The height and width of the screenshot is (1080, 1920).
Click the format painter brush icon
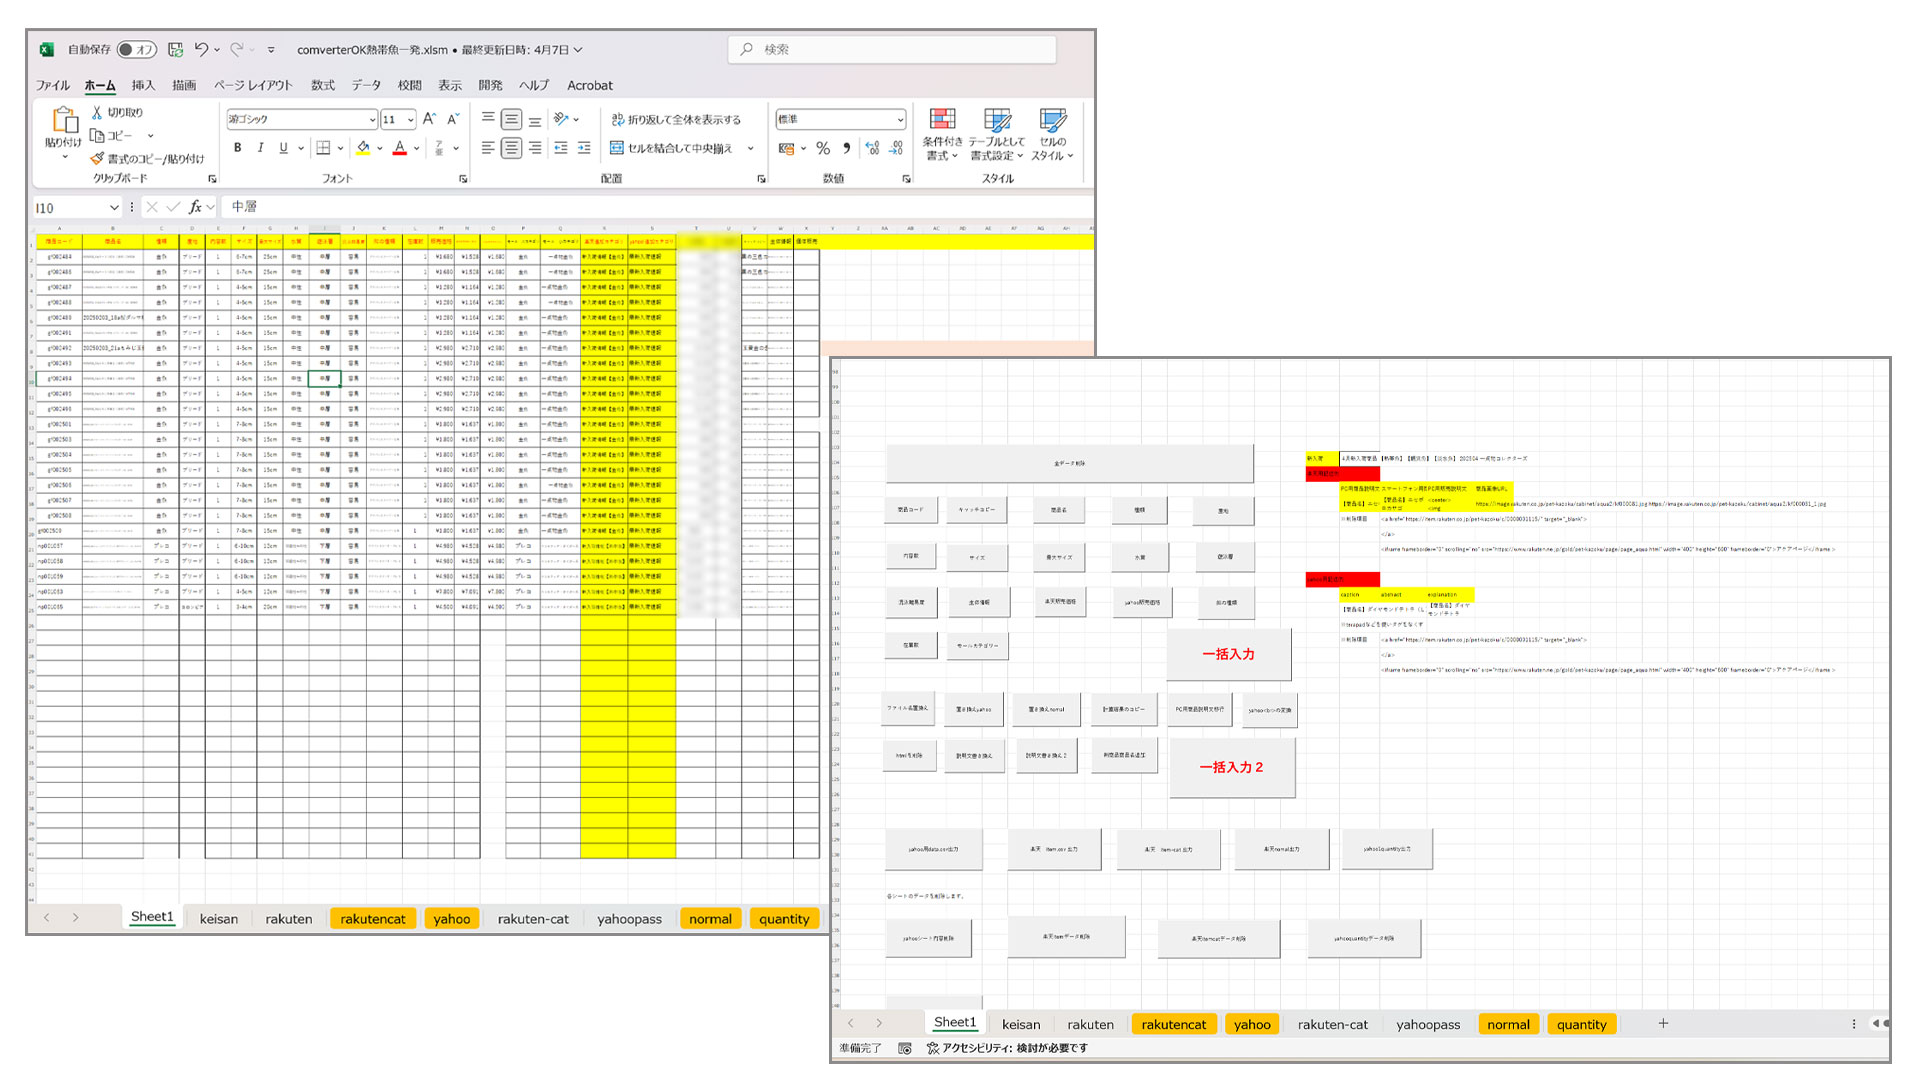click(x=97, y=159)
